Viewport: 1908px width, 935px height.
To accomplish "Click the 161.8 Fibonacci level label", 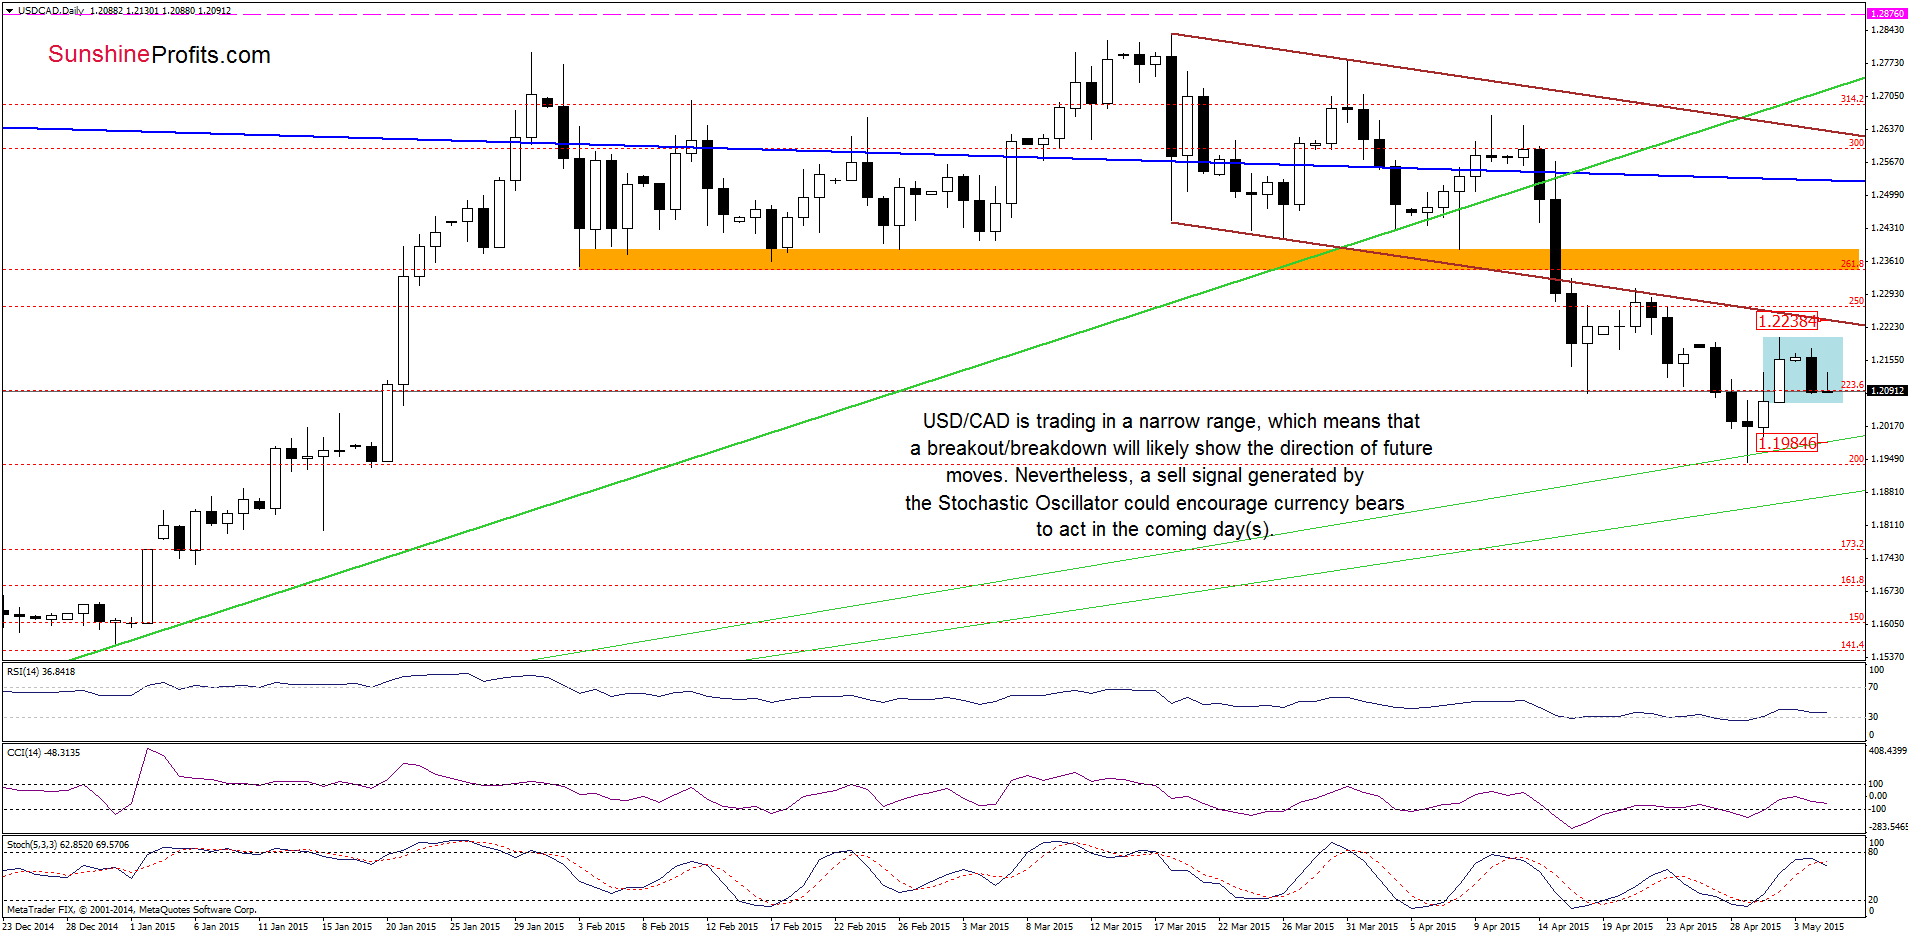I will click(x=1852, y=580).
